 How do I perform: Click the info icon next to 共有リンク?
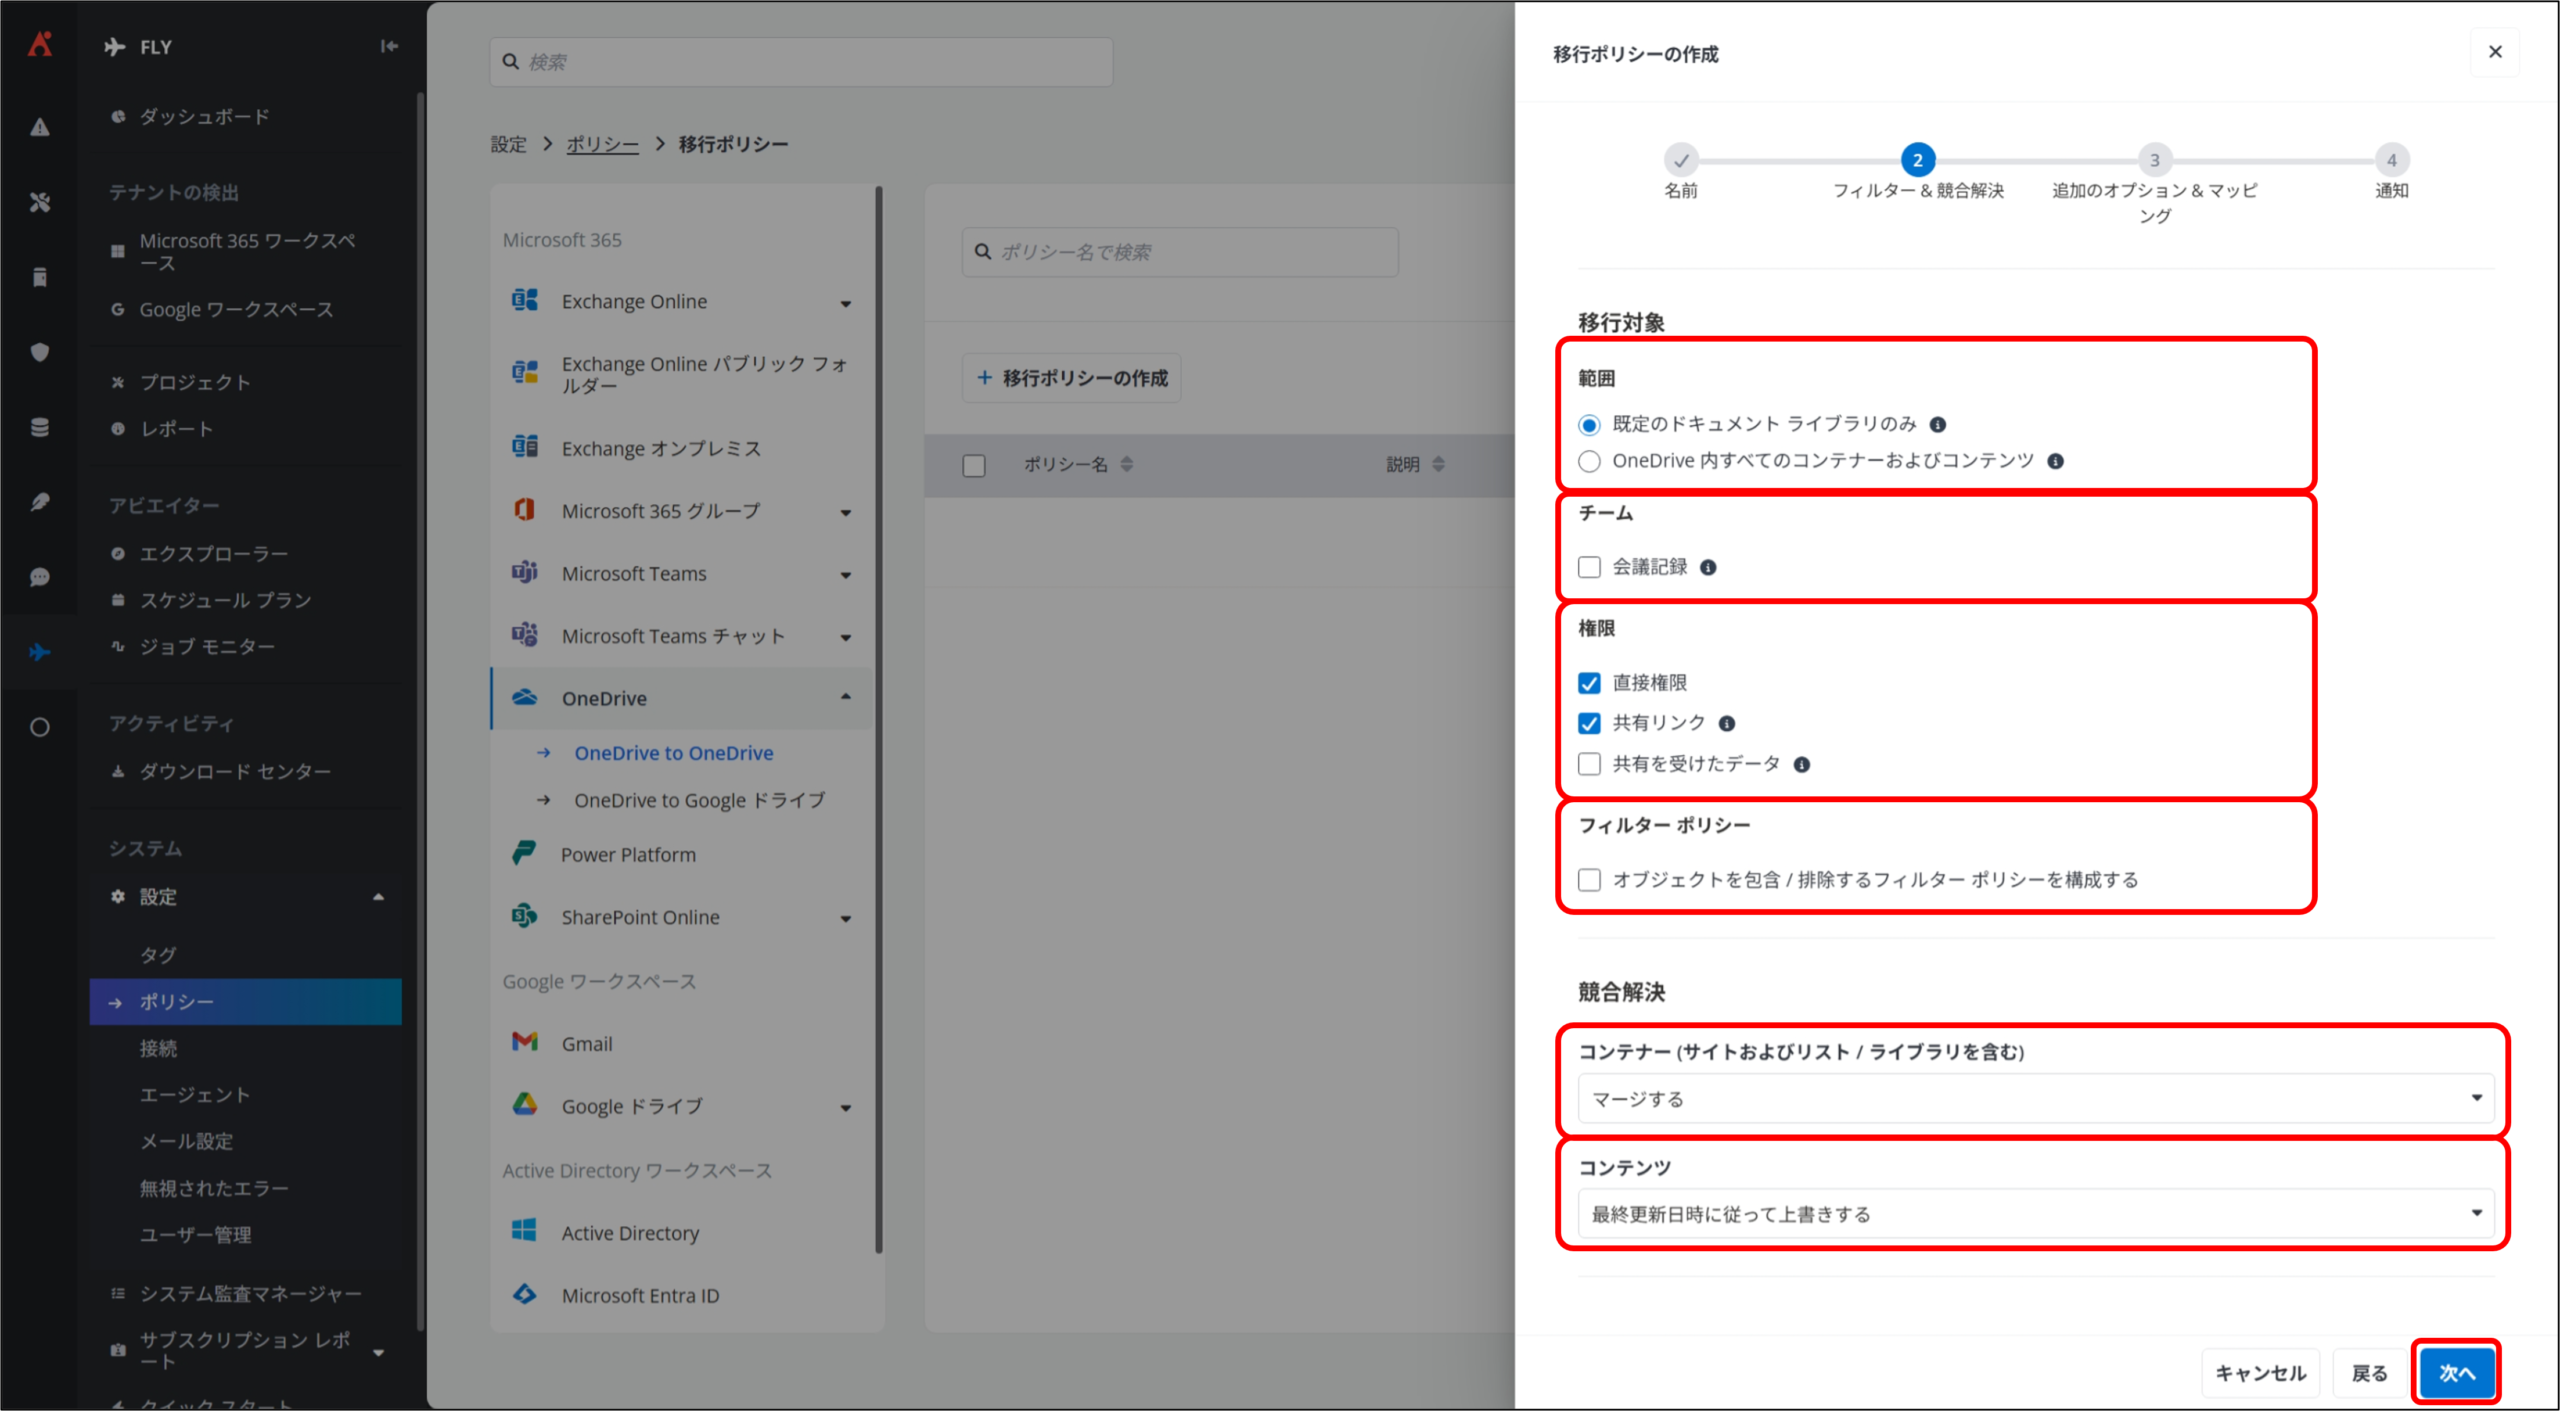(1726, 724)
